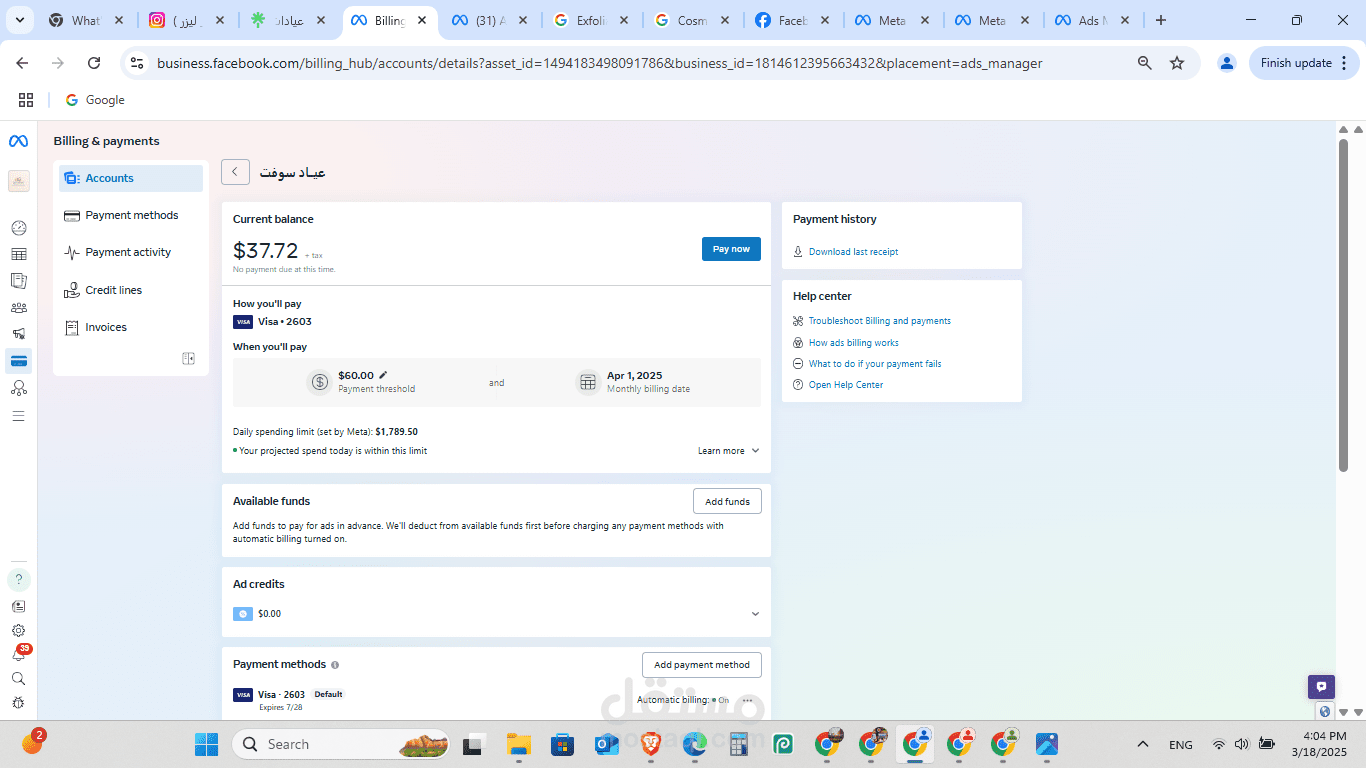The image size is (1366, 768).
Task: Select Credit lines in billing navigation
Action: (131, 290)
